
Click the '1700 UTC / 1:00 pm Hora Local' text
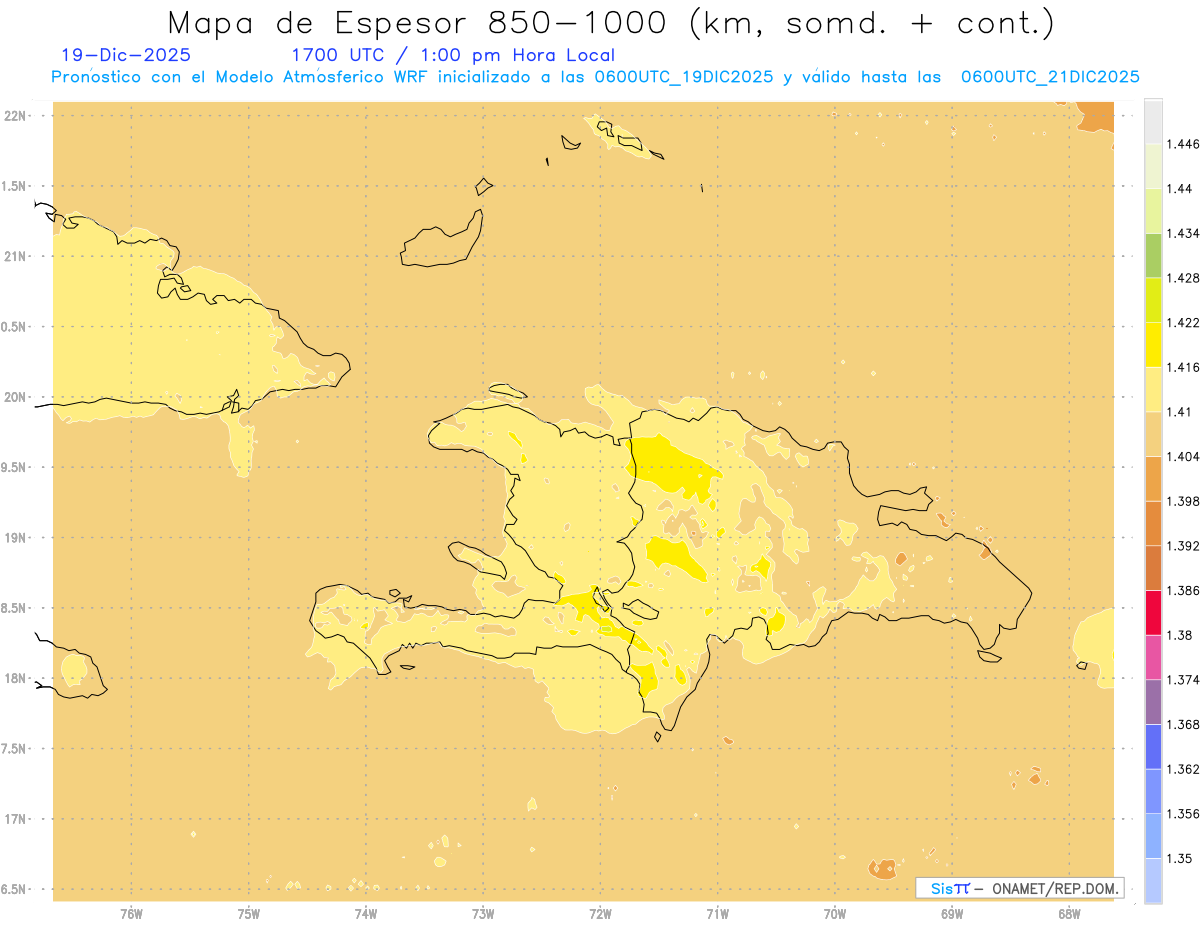[x=453, y=55]
